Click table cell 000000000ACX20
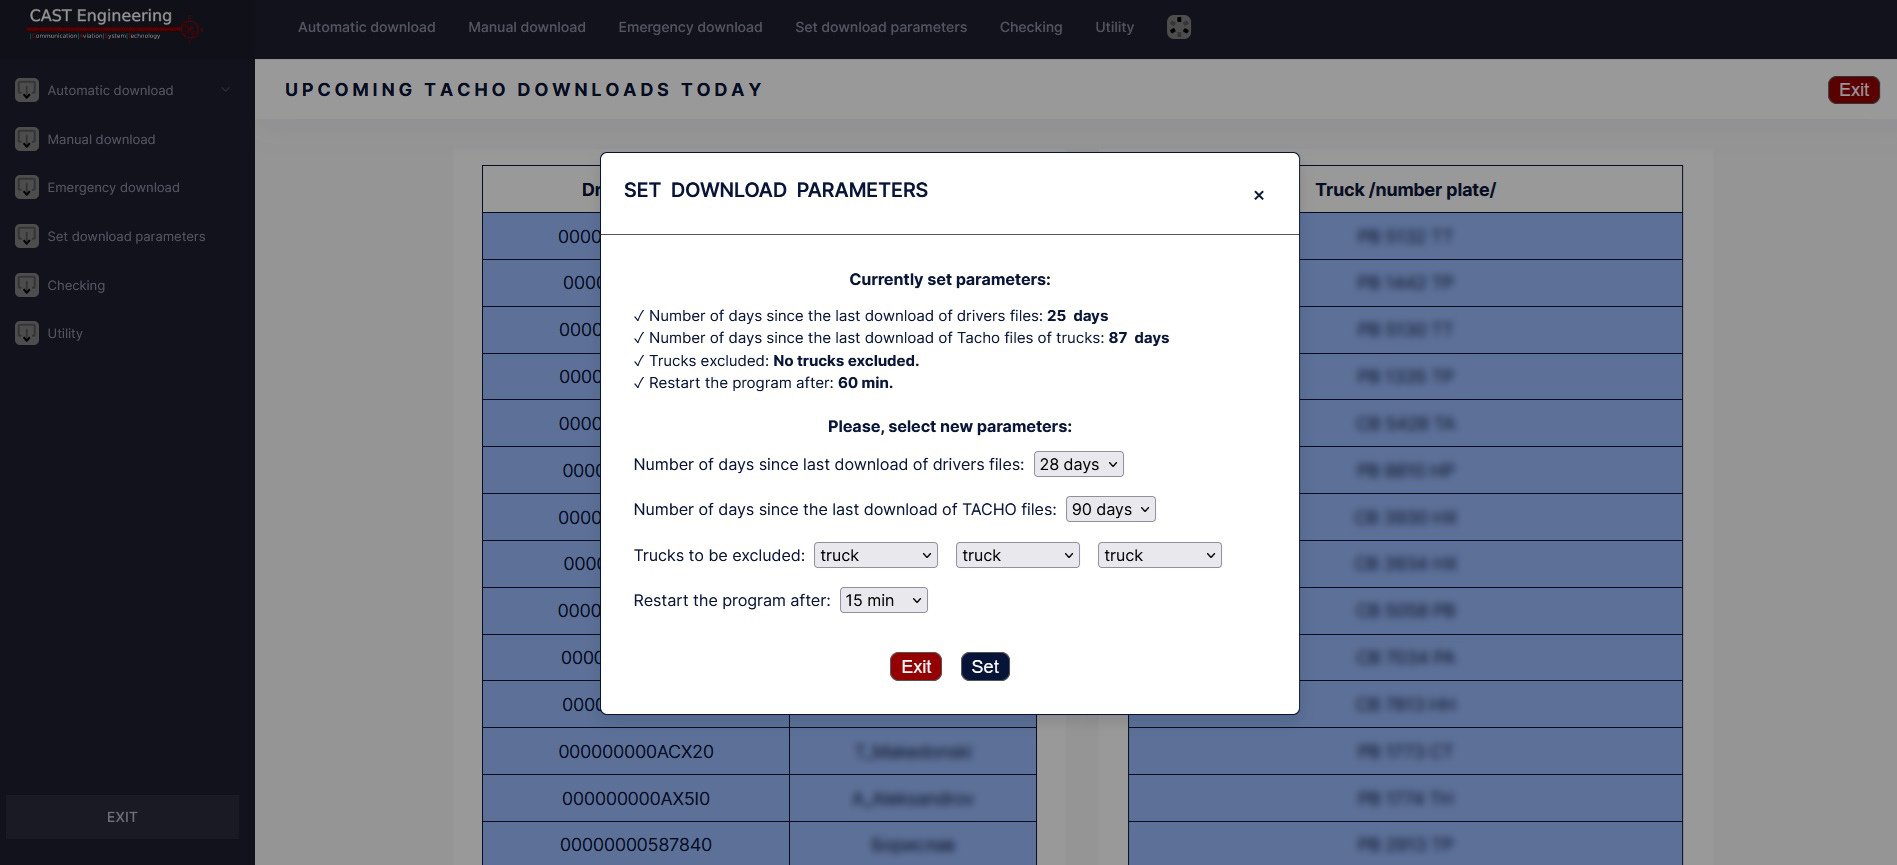 (x=636, y=751)
